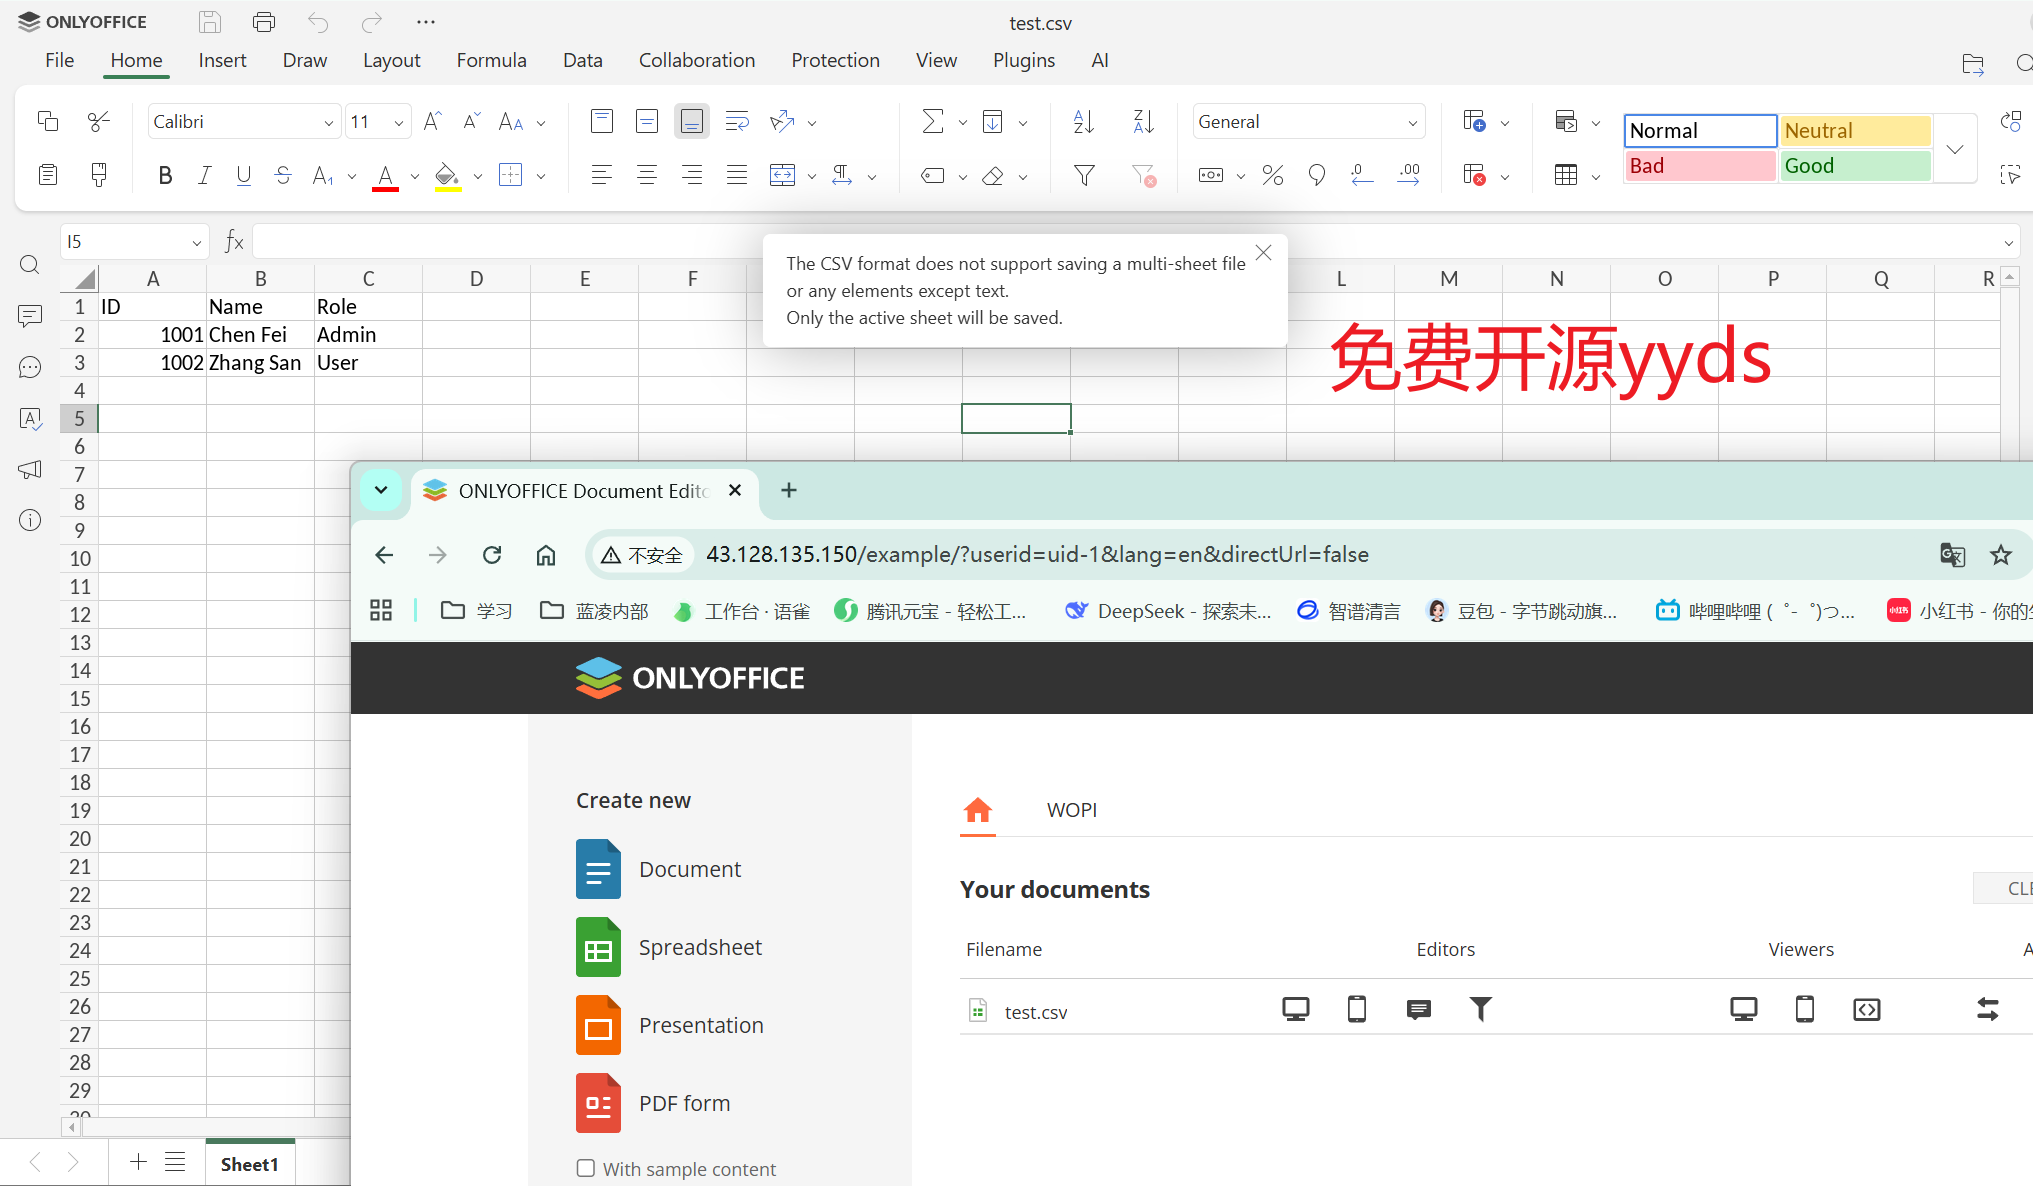The image size is (2033, 1186).
Task: Click the Open file location folder icon
Action: tap(1973, 64)
